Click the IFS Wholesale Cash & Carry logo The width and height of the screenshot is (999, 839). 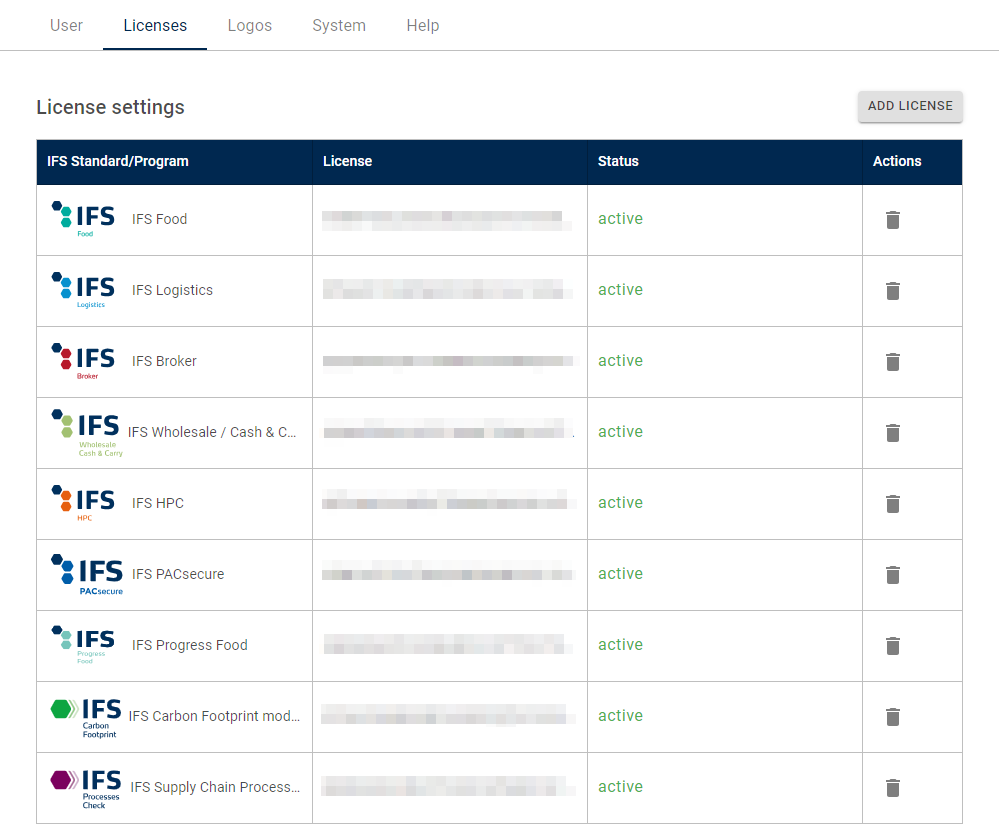click(x=87, y=433)
